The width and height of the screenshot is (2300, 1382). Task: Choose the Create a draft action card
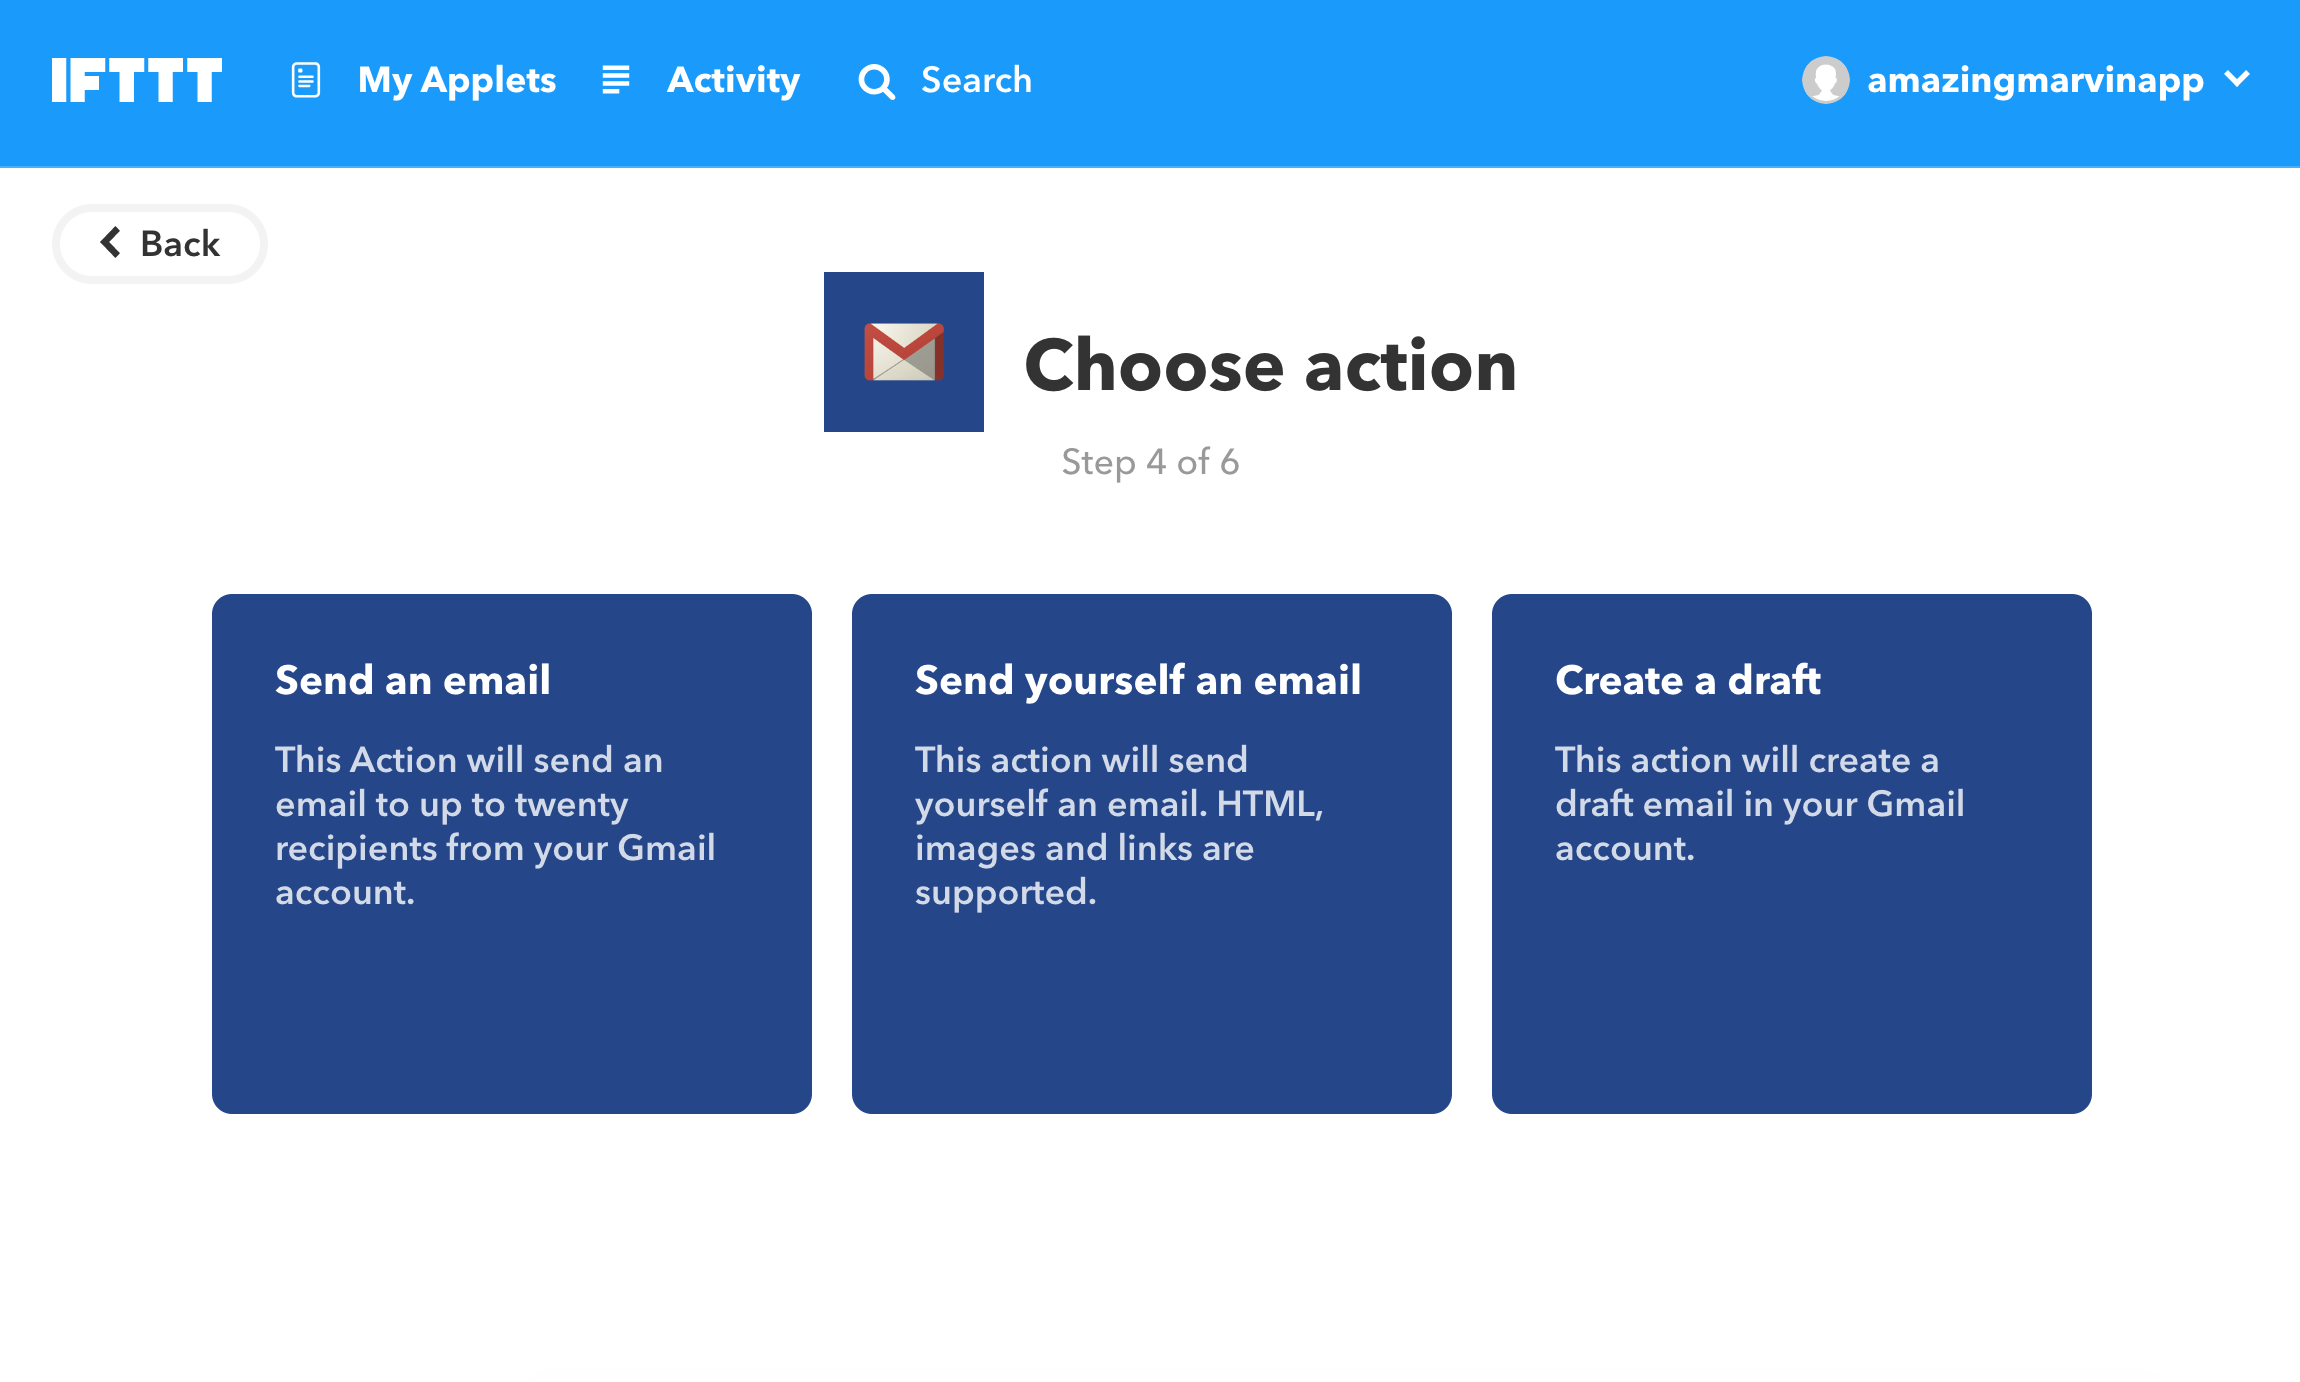[1792, 854]
